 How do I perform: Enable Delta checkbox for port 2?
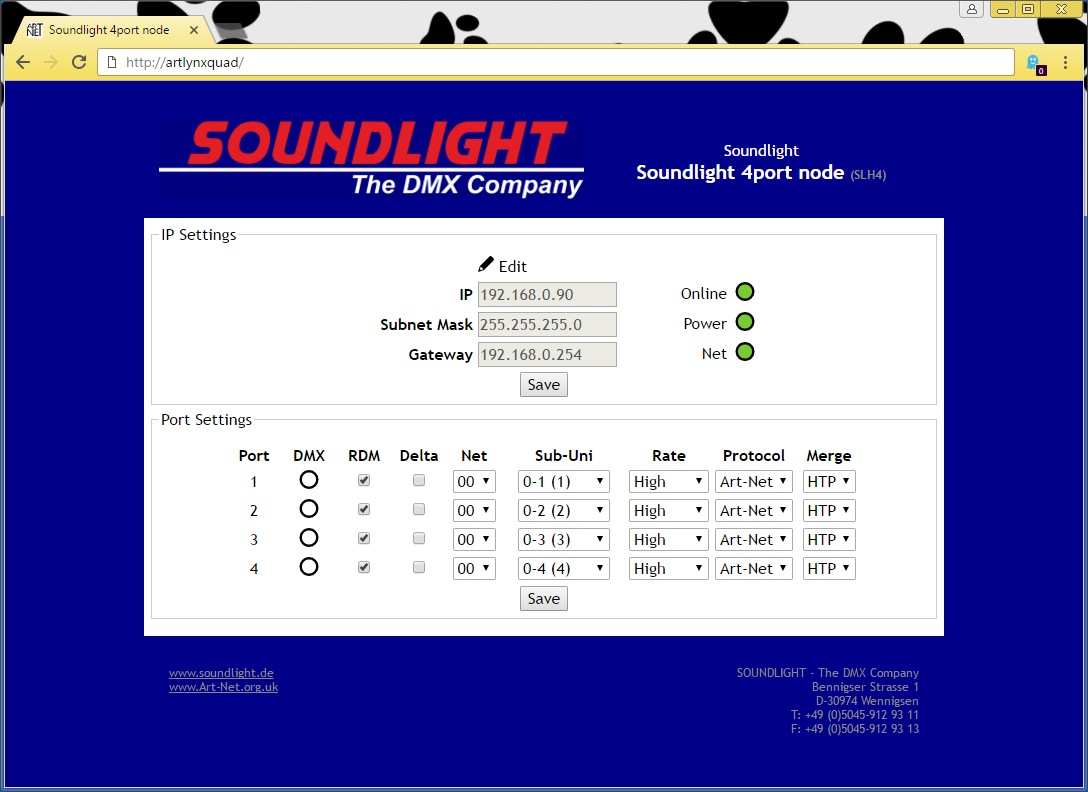click(419, 509)
